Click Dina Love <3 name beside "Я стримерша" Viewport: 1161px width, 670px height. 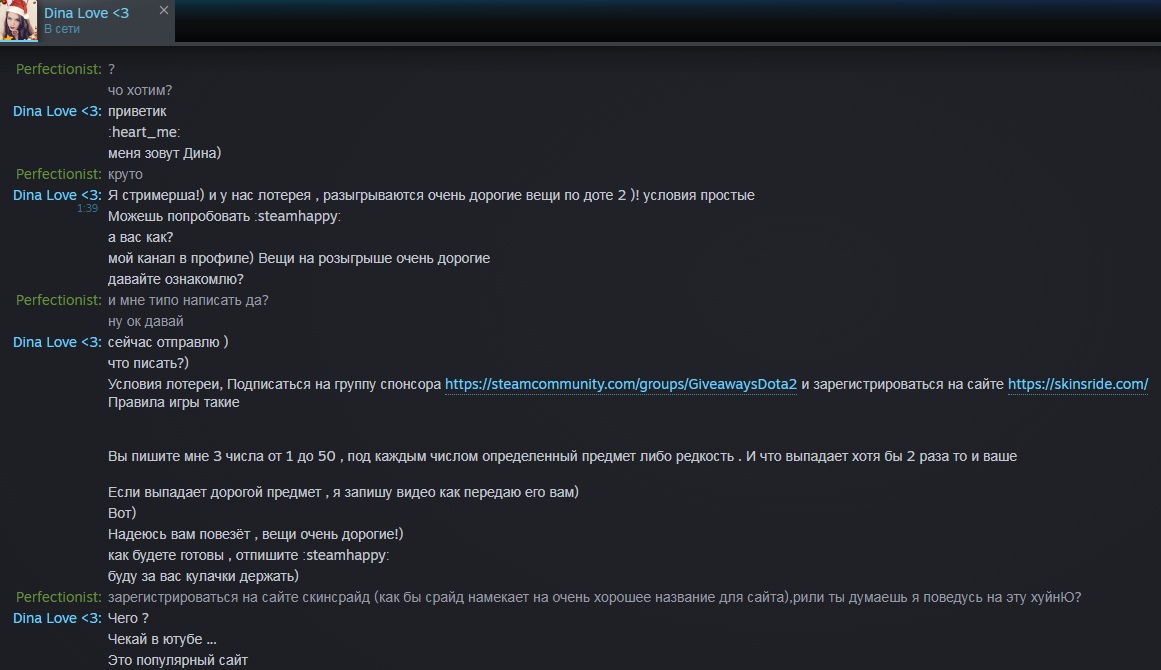(57, 195)
